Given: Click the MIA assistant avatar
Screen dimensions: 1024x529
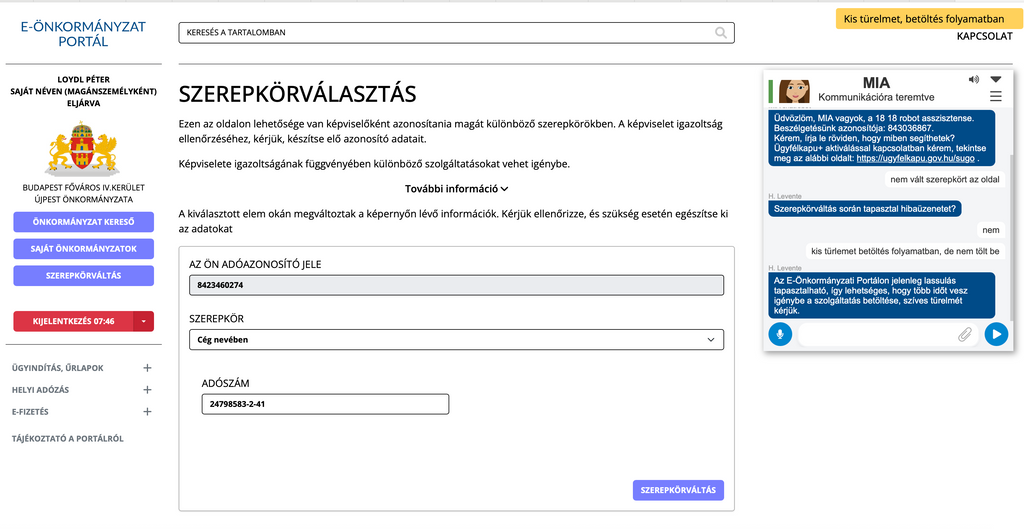Looking at the screenshot, I should coord(794,90).
